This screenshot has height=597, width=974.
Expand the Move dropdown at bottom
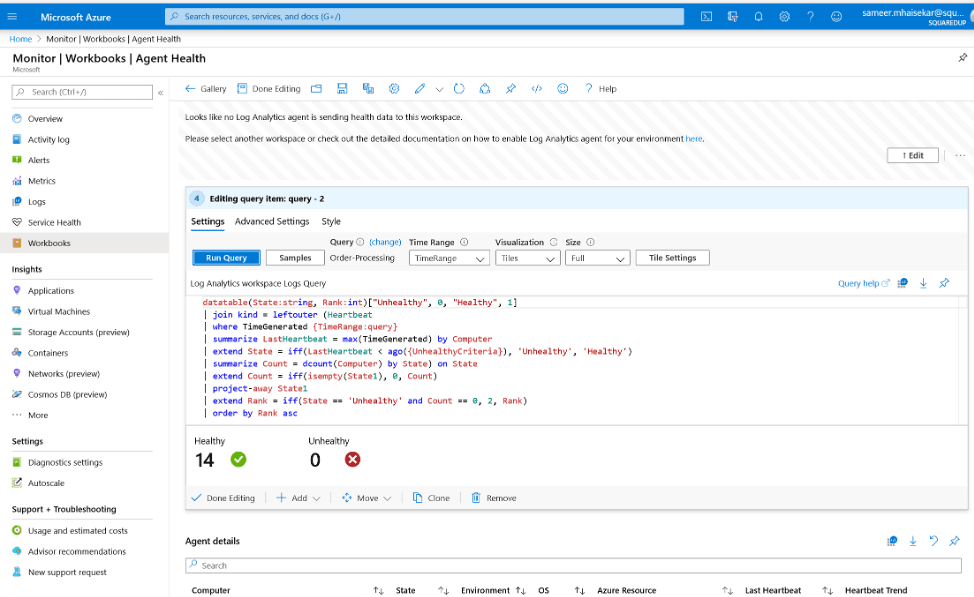point(366,498)
